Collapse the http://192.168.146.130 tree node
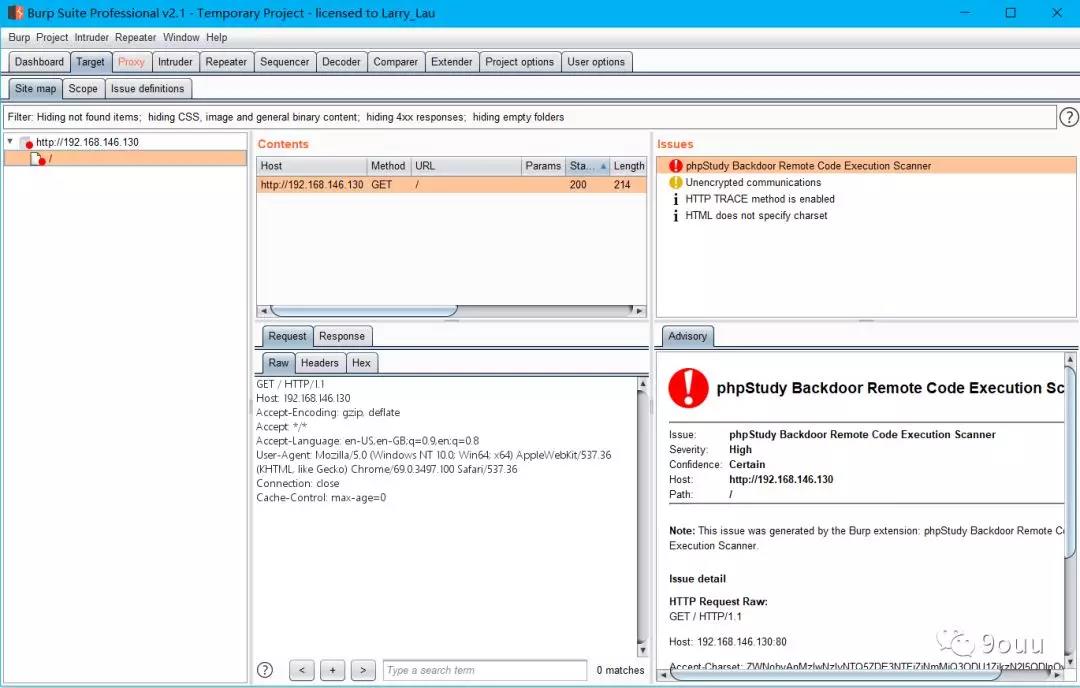The image size is (1080, 688). (10, 141)
